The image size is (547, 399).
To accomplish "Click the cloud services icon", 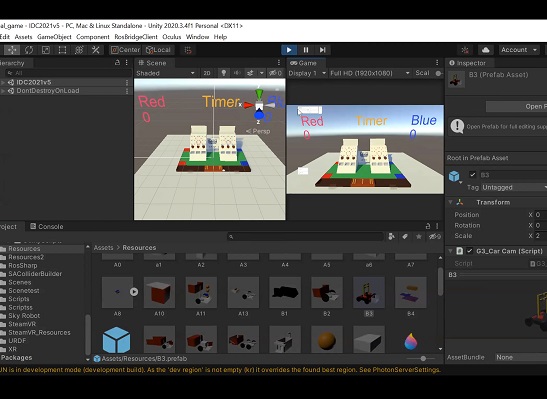I will coord(486,50).
